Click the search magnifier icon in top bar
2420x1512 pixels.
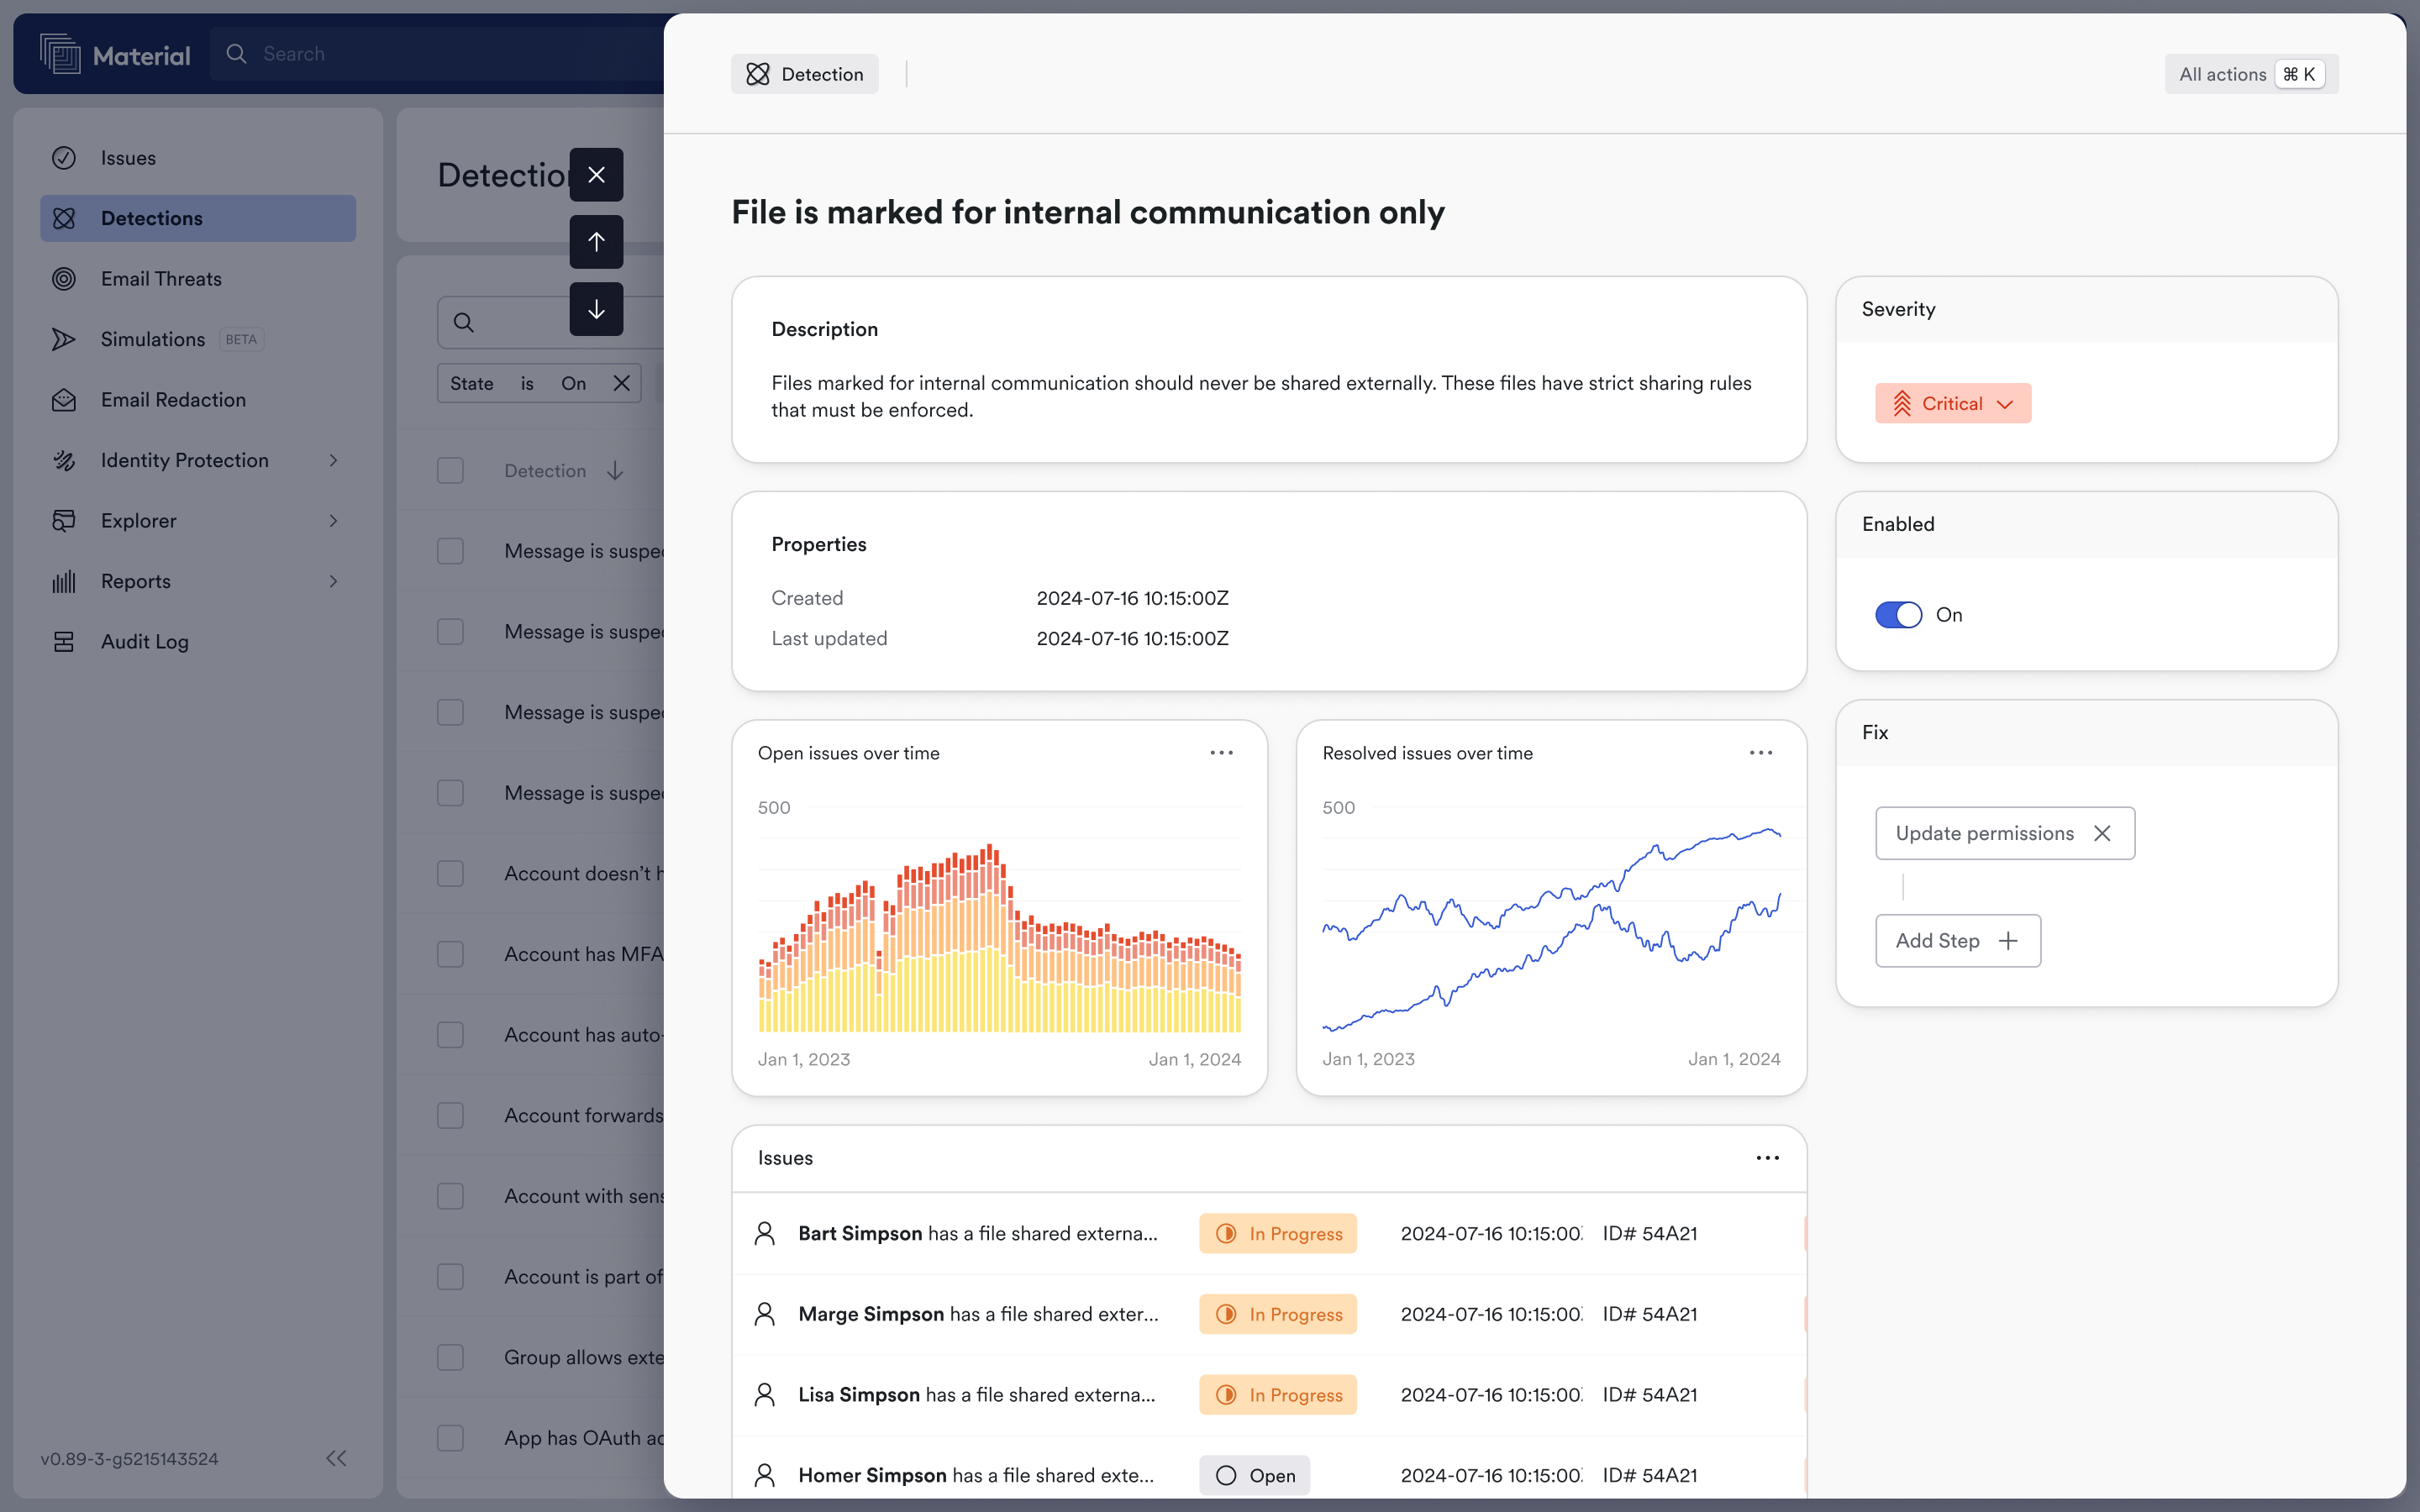[x=236, y=54]
